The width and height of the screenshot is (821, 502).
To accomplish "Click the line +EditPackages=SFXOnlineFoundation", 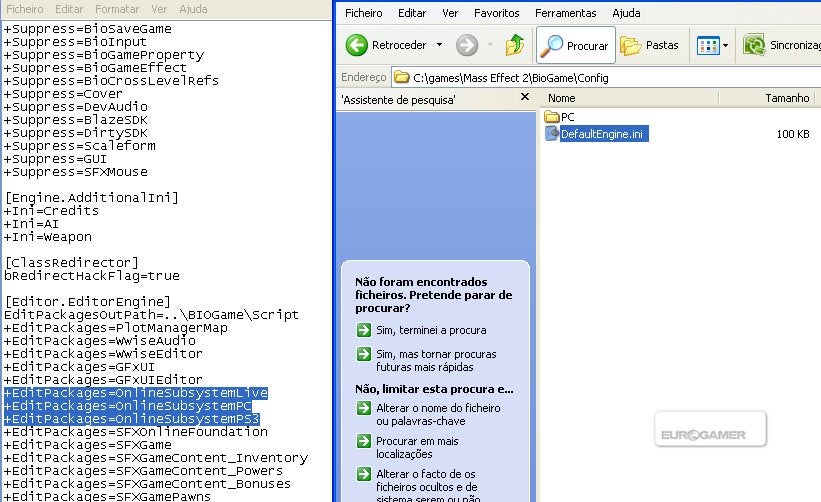I will [x=136, y=432].
